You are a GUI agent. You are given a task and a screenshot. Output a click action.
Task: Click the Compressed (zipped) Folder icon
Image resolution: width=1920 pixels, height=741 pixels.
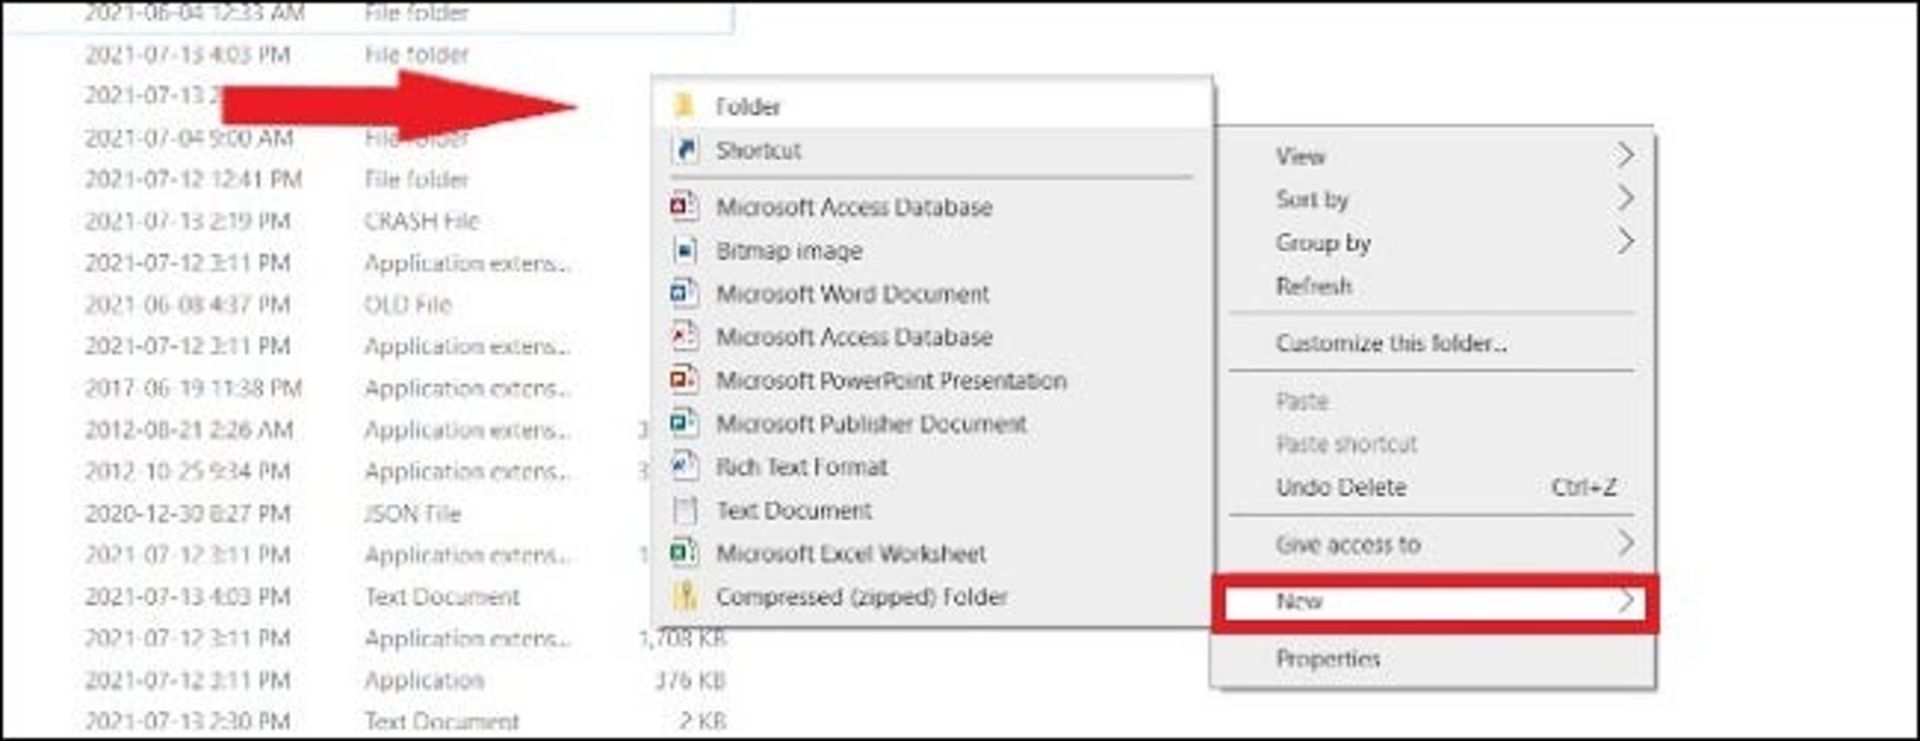tap(685, 596)
